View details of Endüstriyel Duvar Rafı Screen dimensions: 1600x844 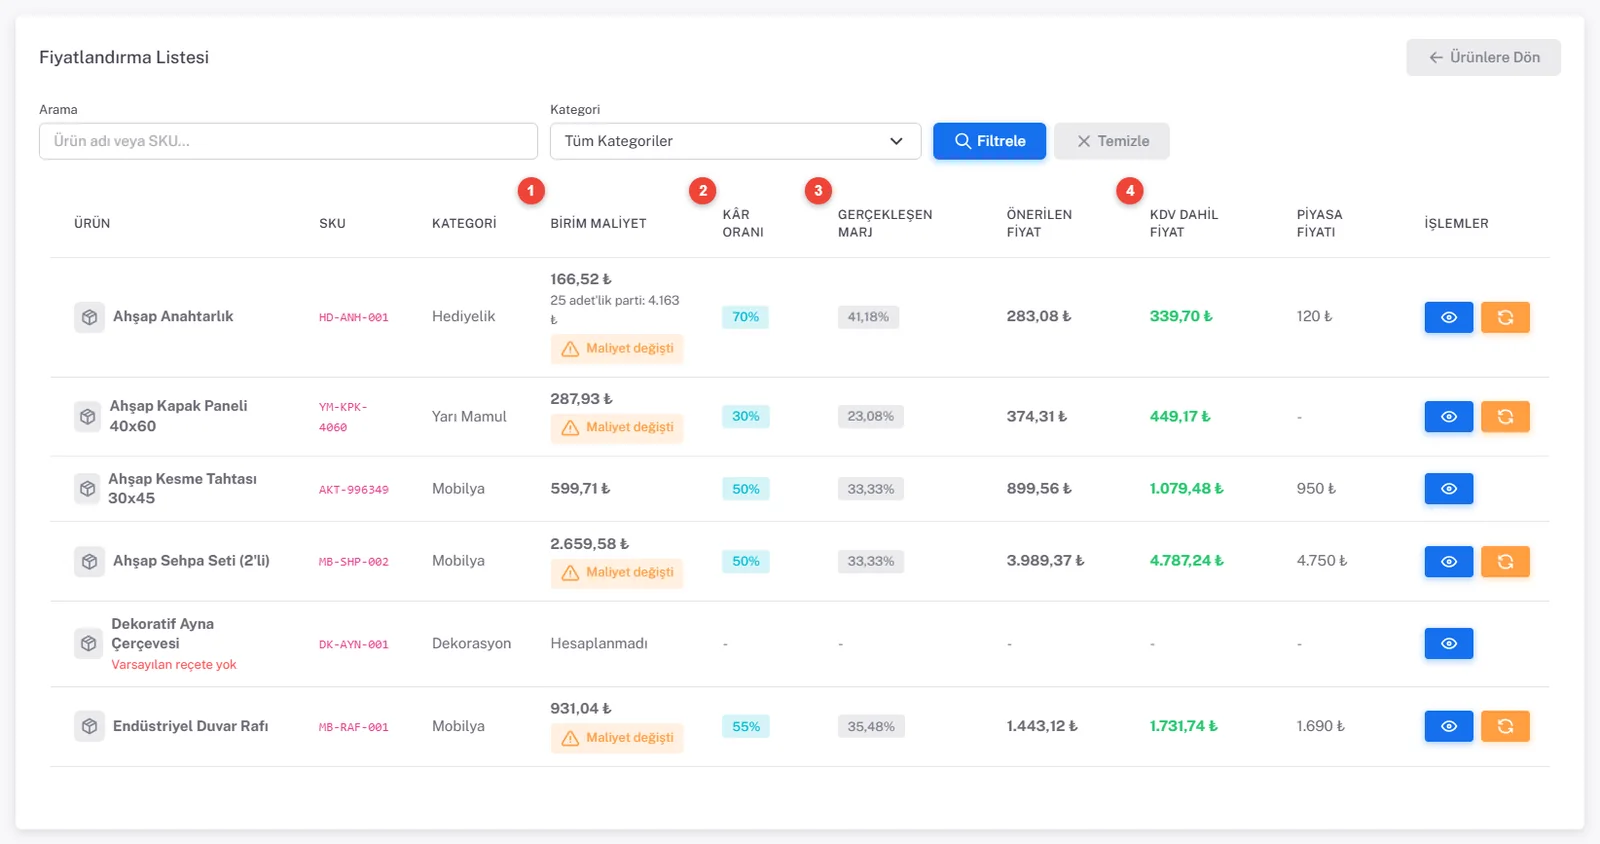pyautogui.click(x=1448, y=726)
